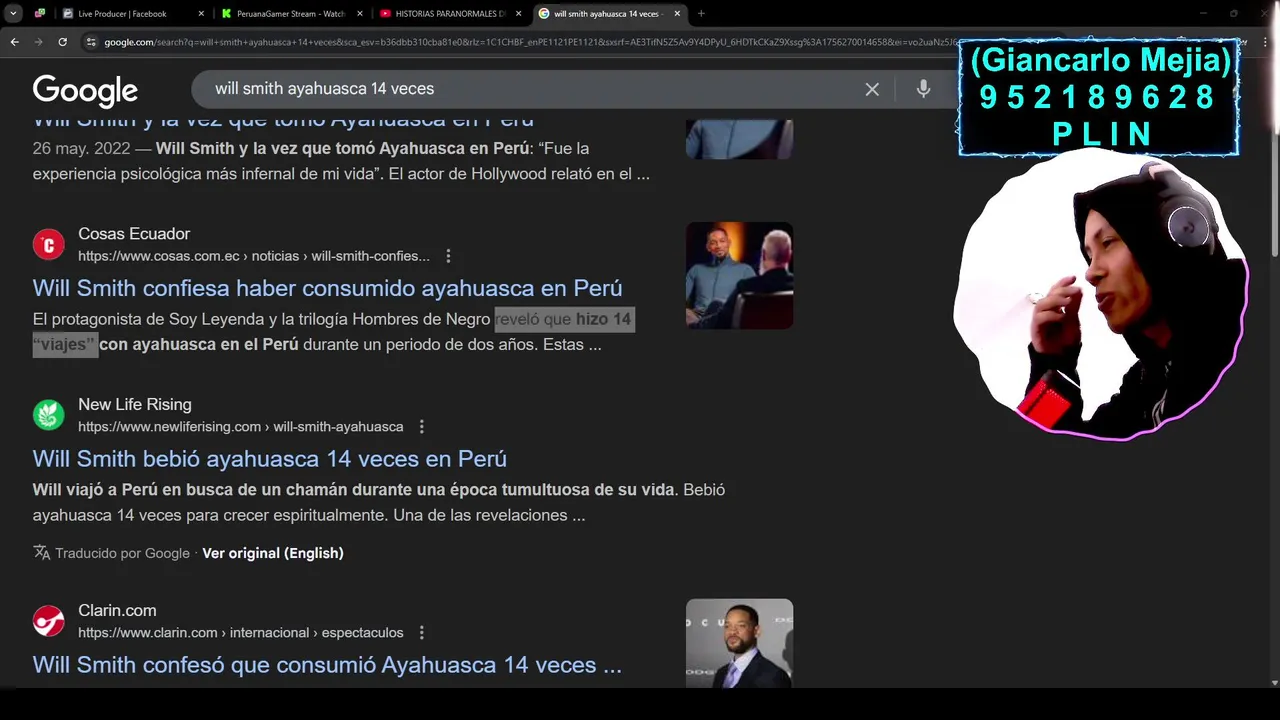The height and width of the screenshot is (720, 1280).
Task: Close the Live Producer | Facebook tab
Action: click(201, 13)
